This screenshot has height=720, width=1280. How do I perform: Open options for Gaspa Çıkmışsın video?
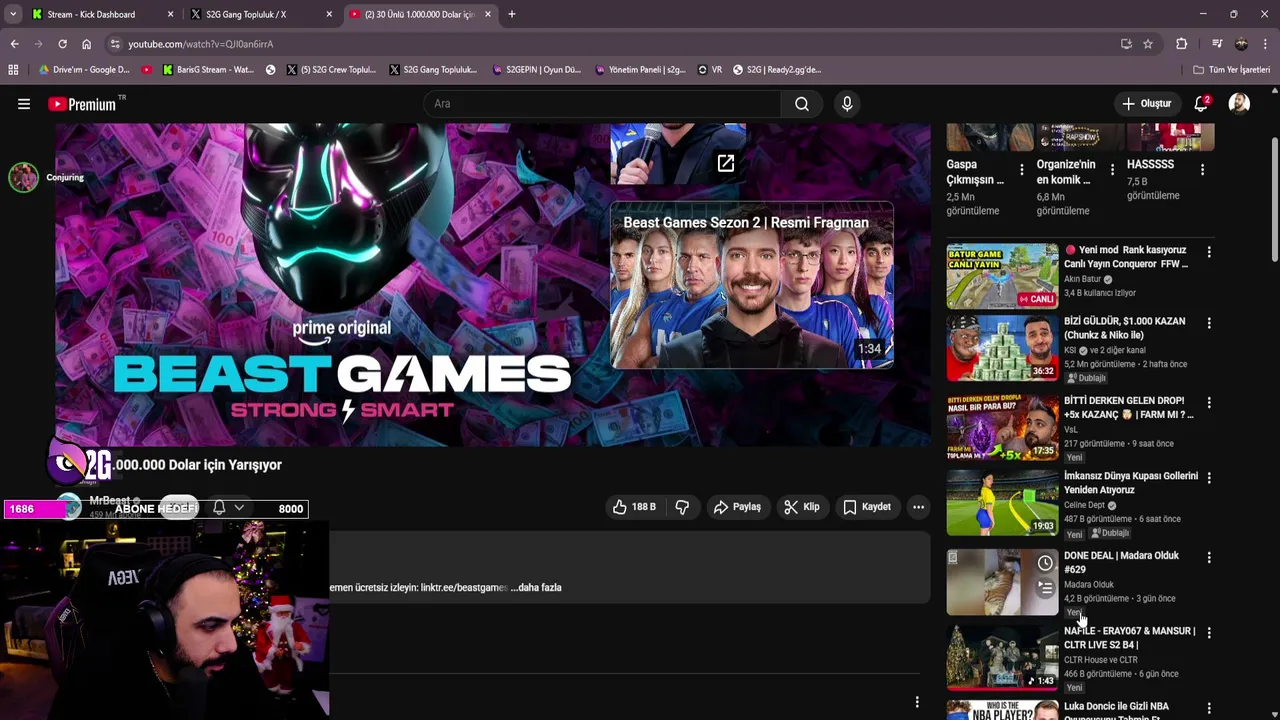tap(1021, 170)
